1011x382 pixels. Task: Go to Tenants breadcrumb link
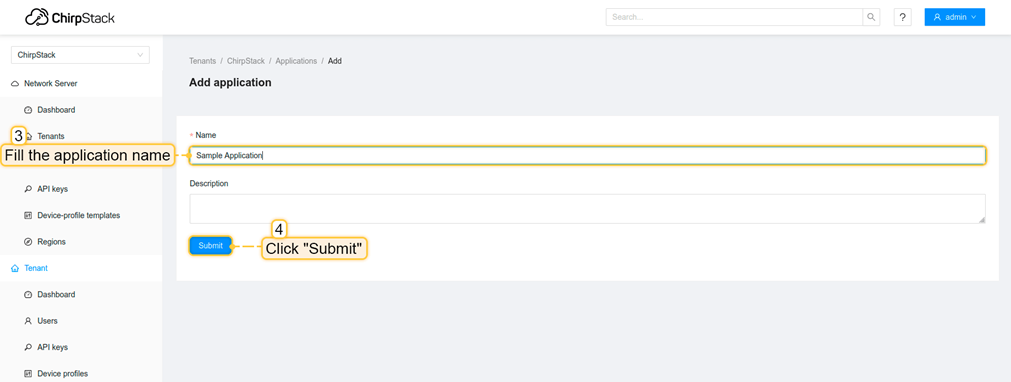202,61
